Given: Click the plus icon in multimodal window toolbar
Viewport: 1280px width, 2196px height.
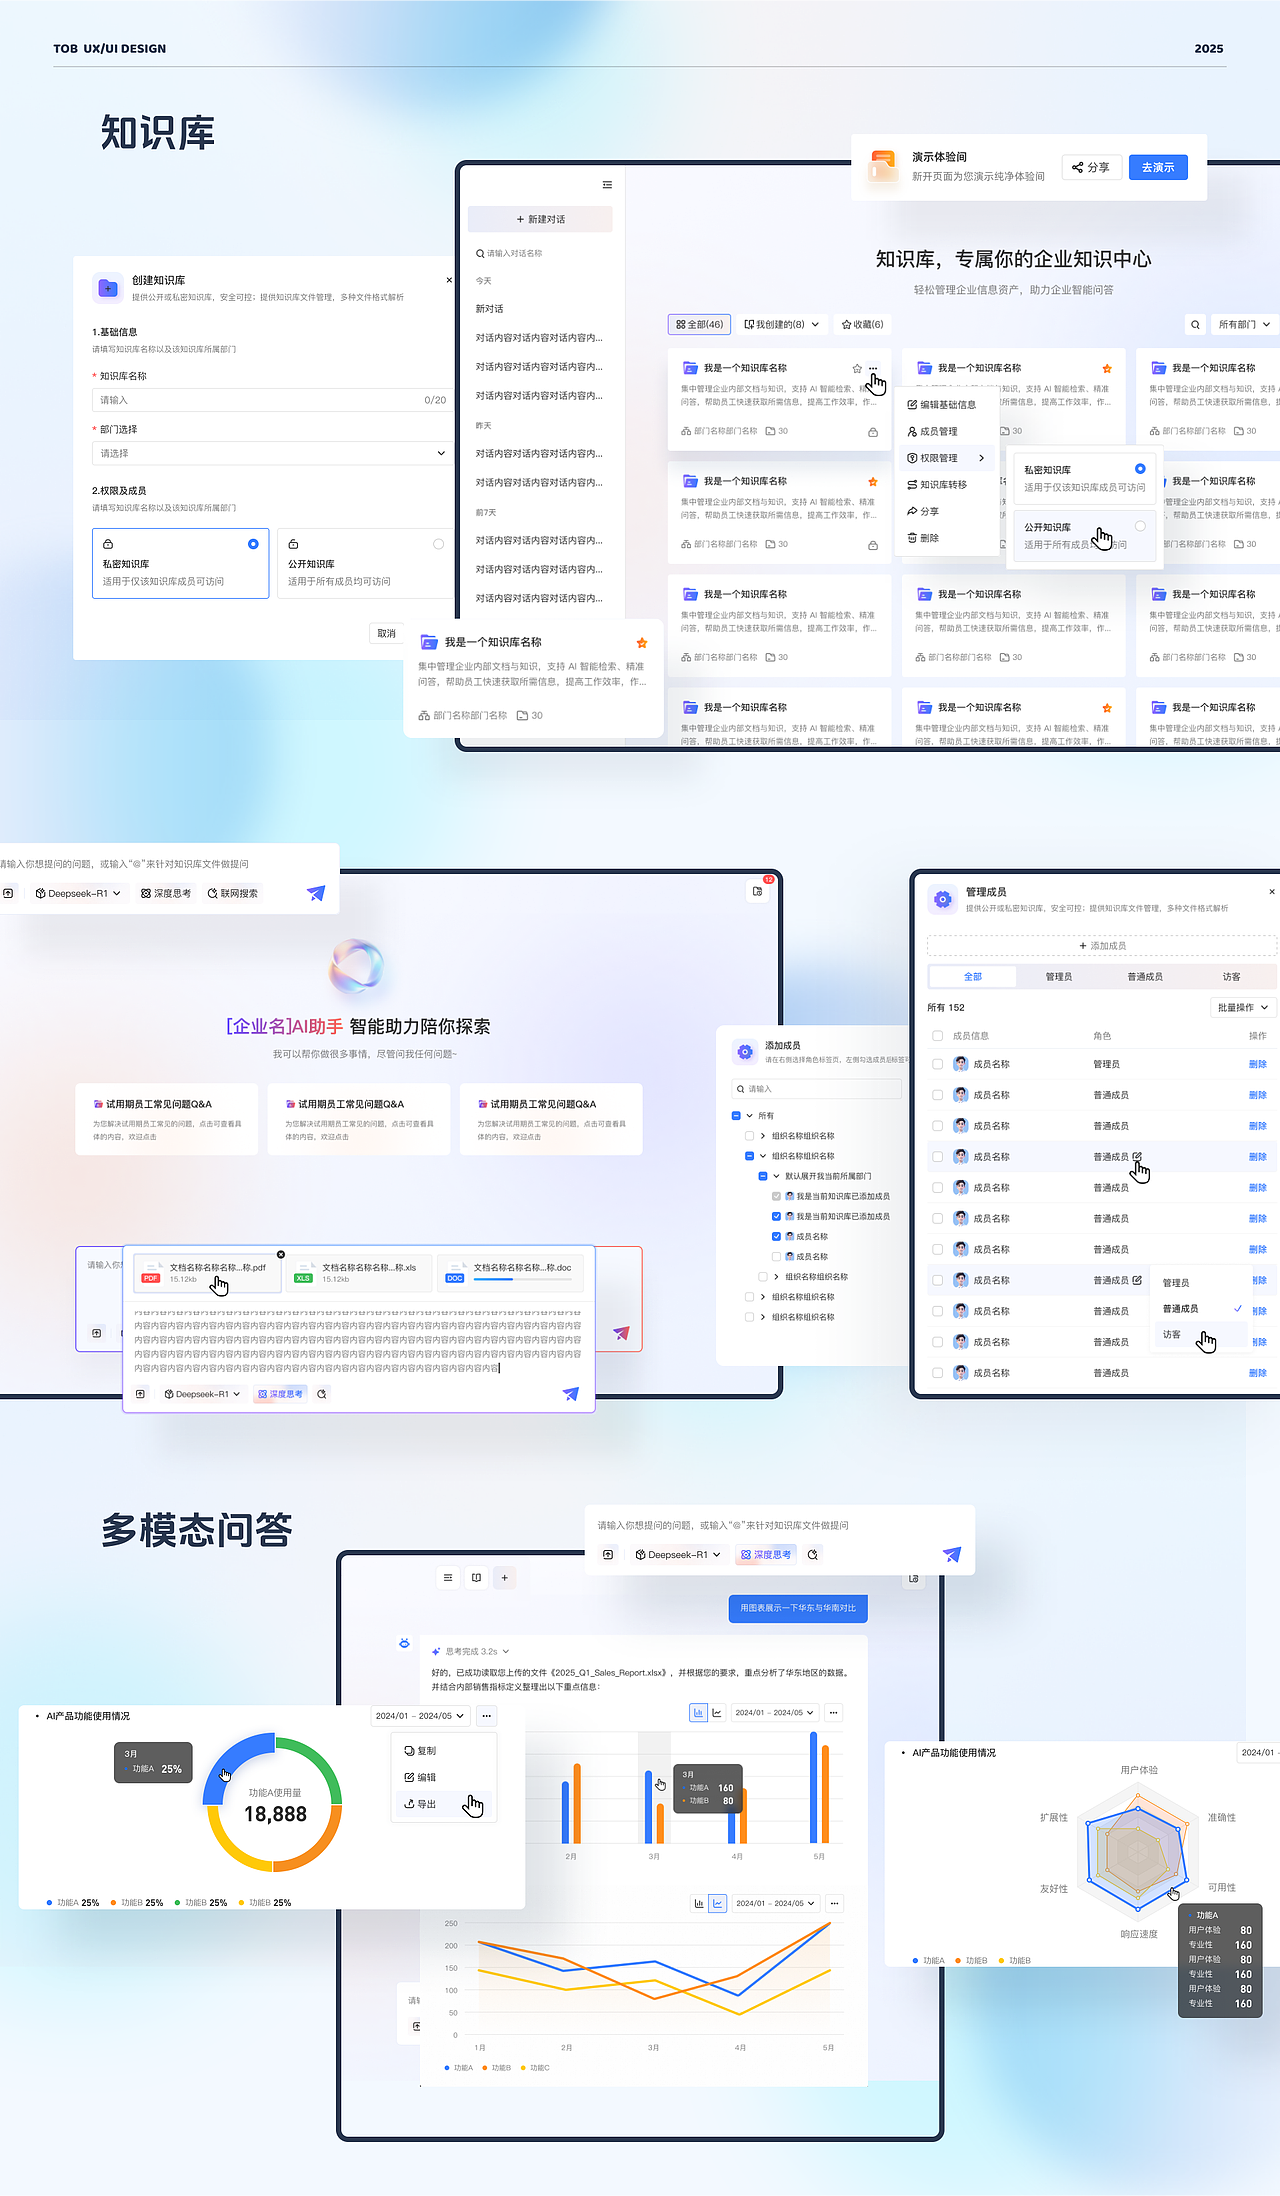Looking at the screenshot, I should (x=505, y=1578).
